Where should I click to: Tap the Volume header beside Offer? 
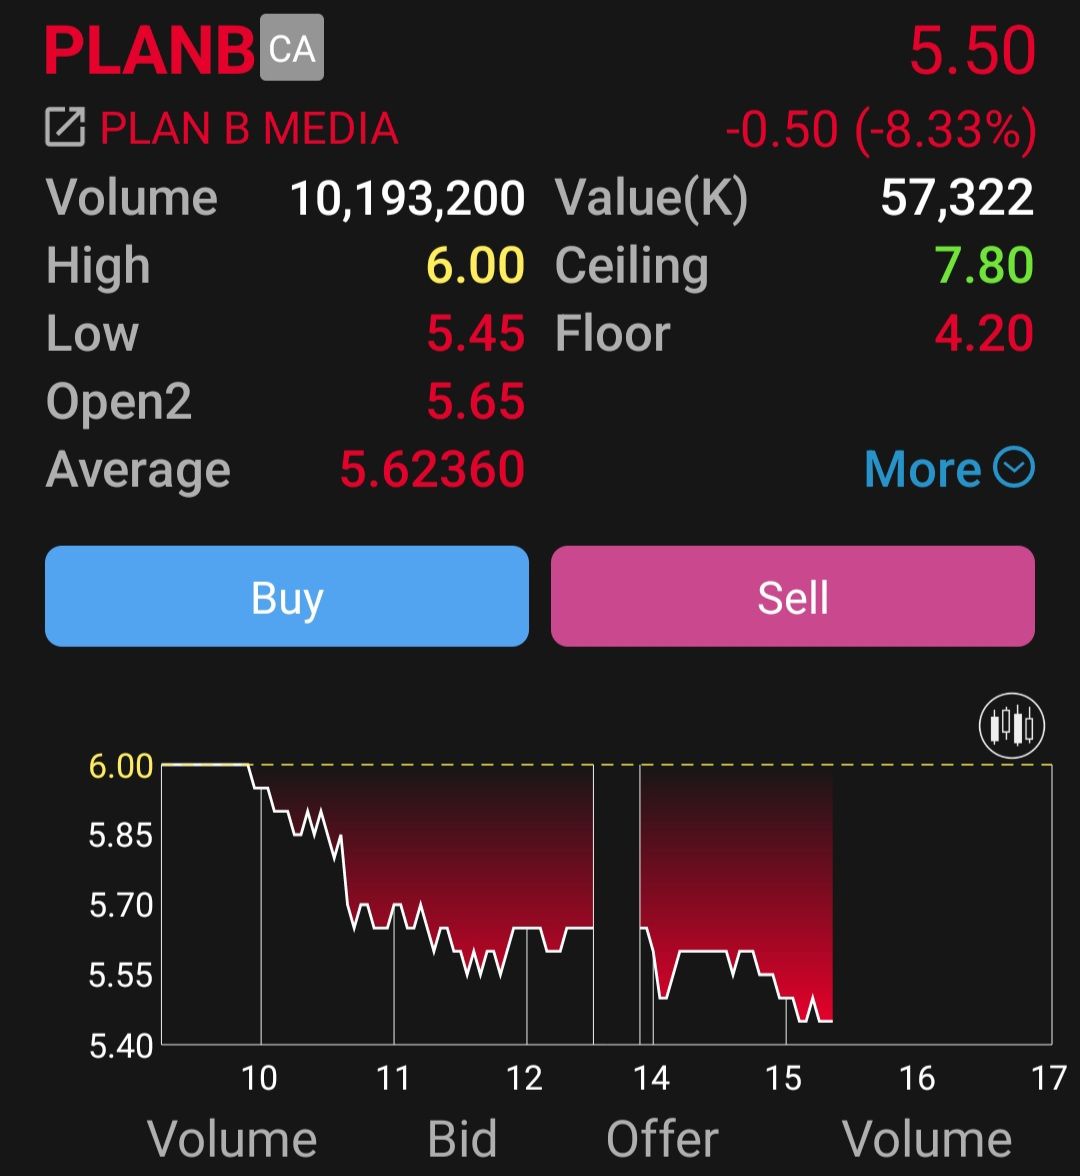pyautogui.click(x=927, y=1138)
